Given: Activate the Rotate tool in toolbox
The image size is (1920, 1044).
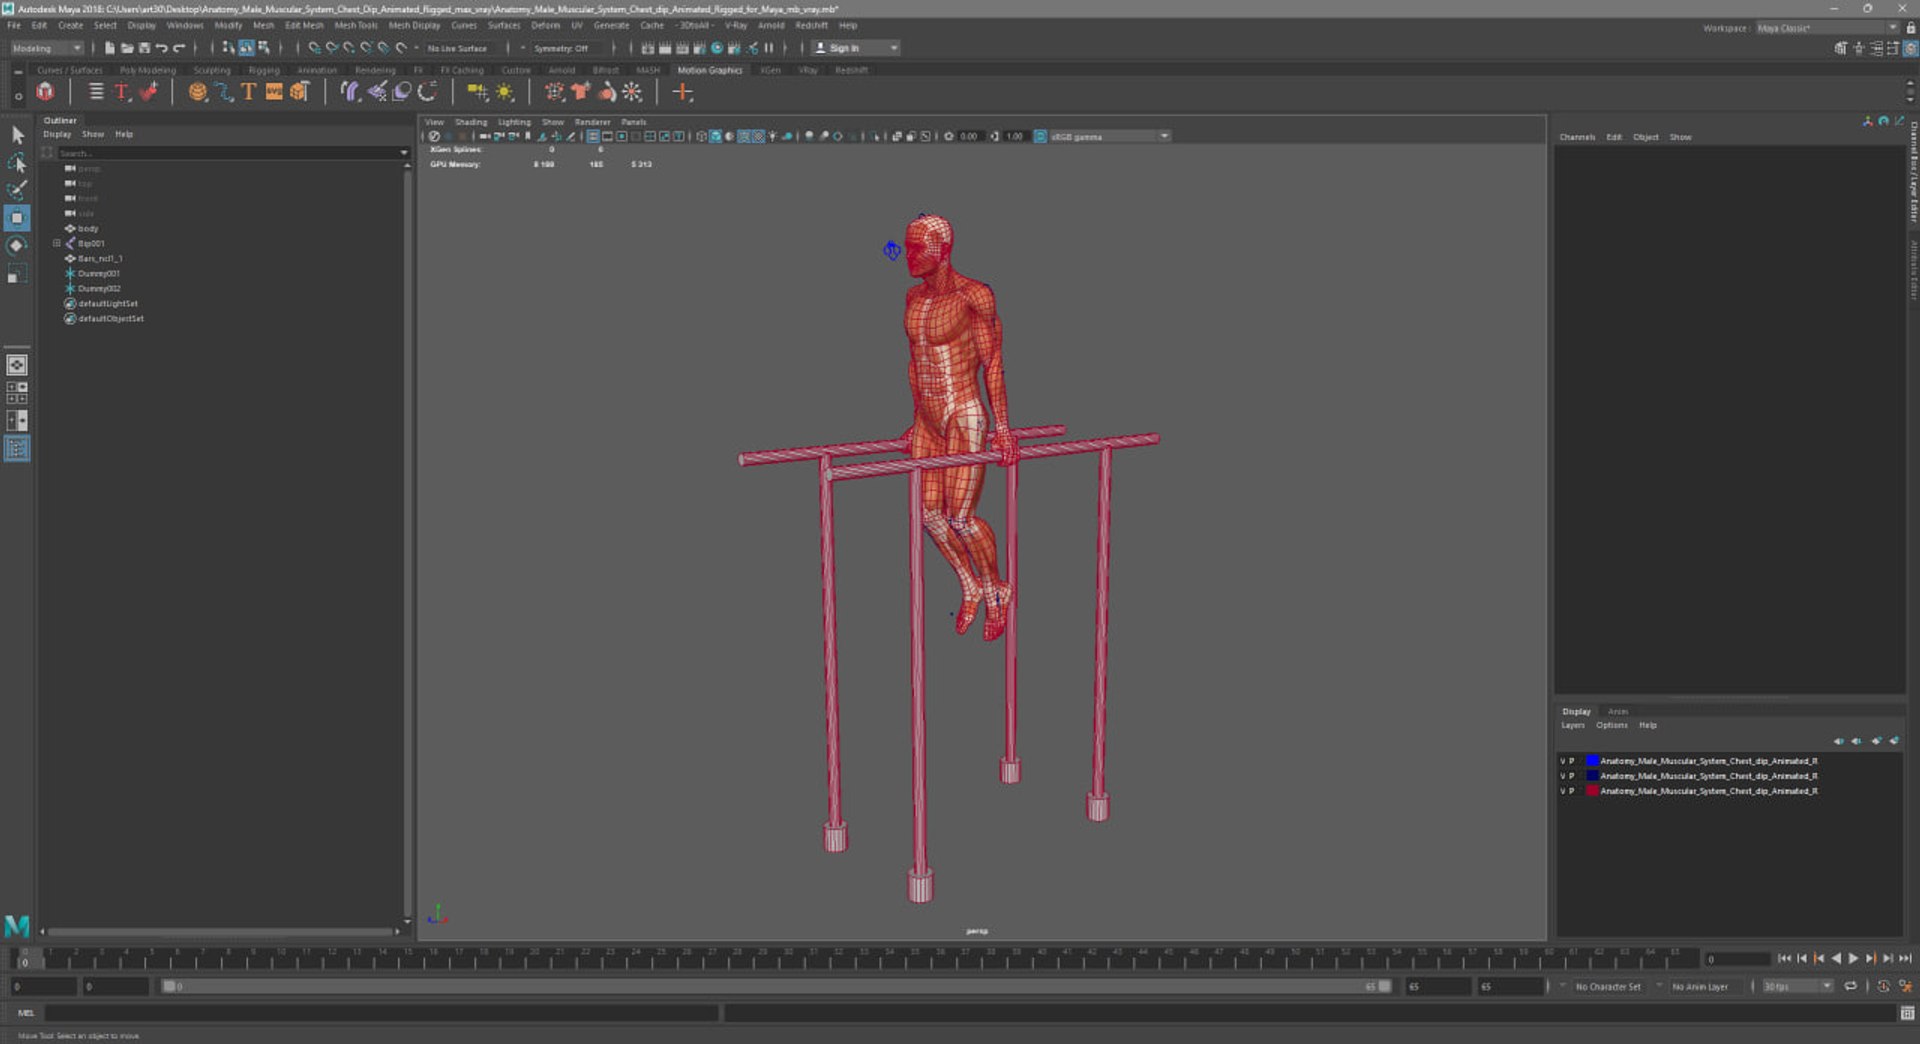Looking at the screenshot, I should [17, 246].
